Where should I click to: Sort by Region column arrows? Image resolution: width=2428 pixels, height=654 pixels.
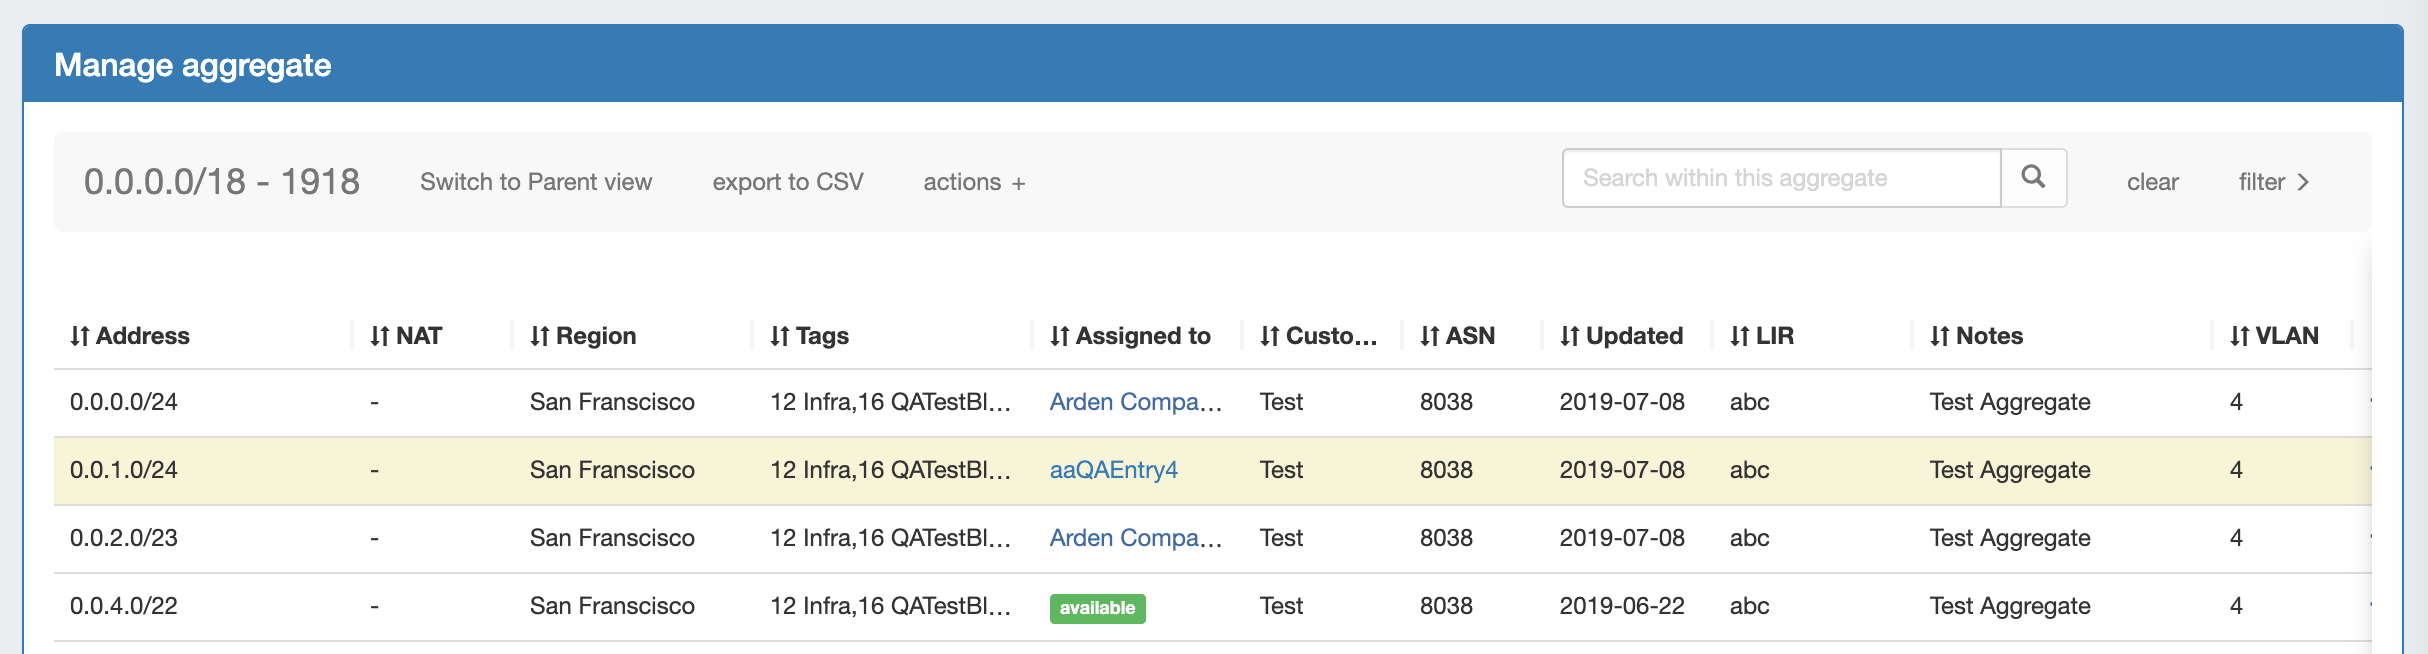point(540,337)
